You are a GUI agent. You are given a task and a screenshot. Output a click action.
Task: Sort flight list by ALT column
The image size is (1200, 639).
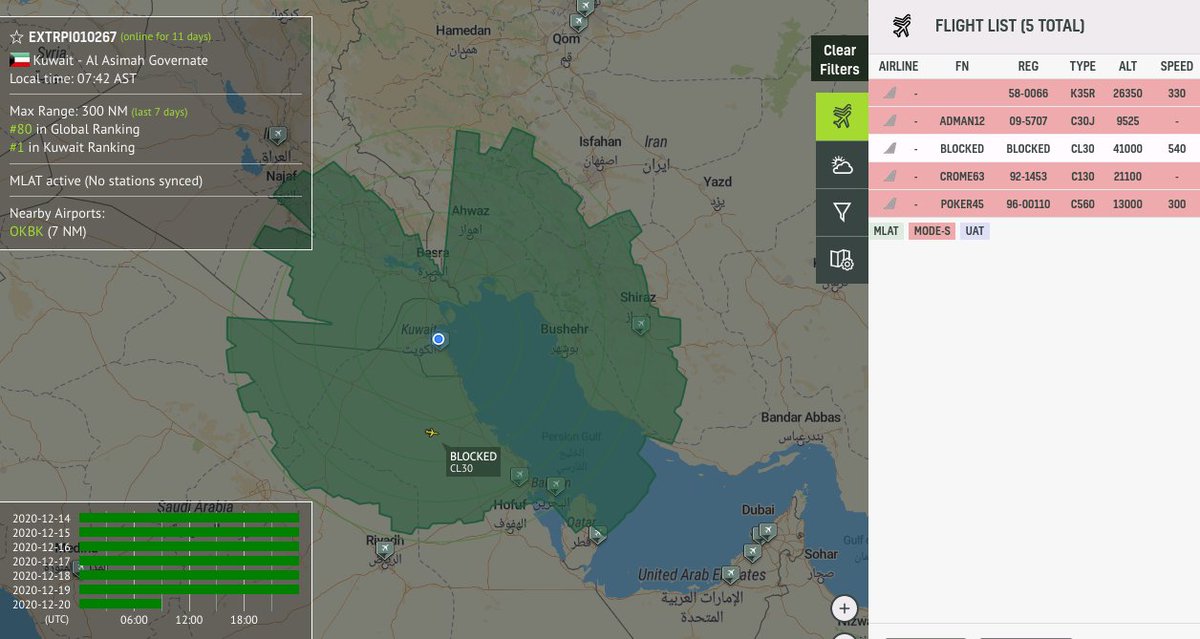(1128, 66)
